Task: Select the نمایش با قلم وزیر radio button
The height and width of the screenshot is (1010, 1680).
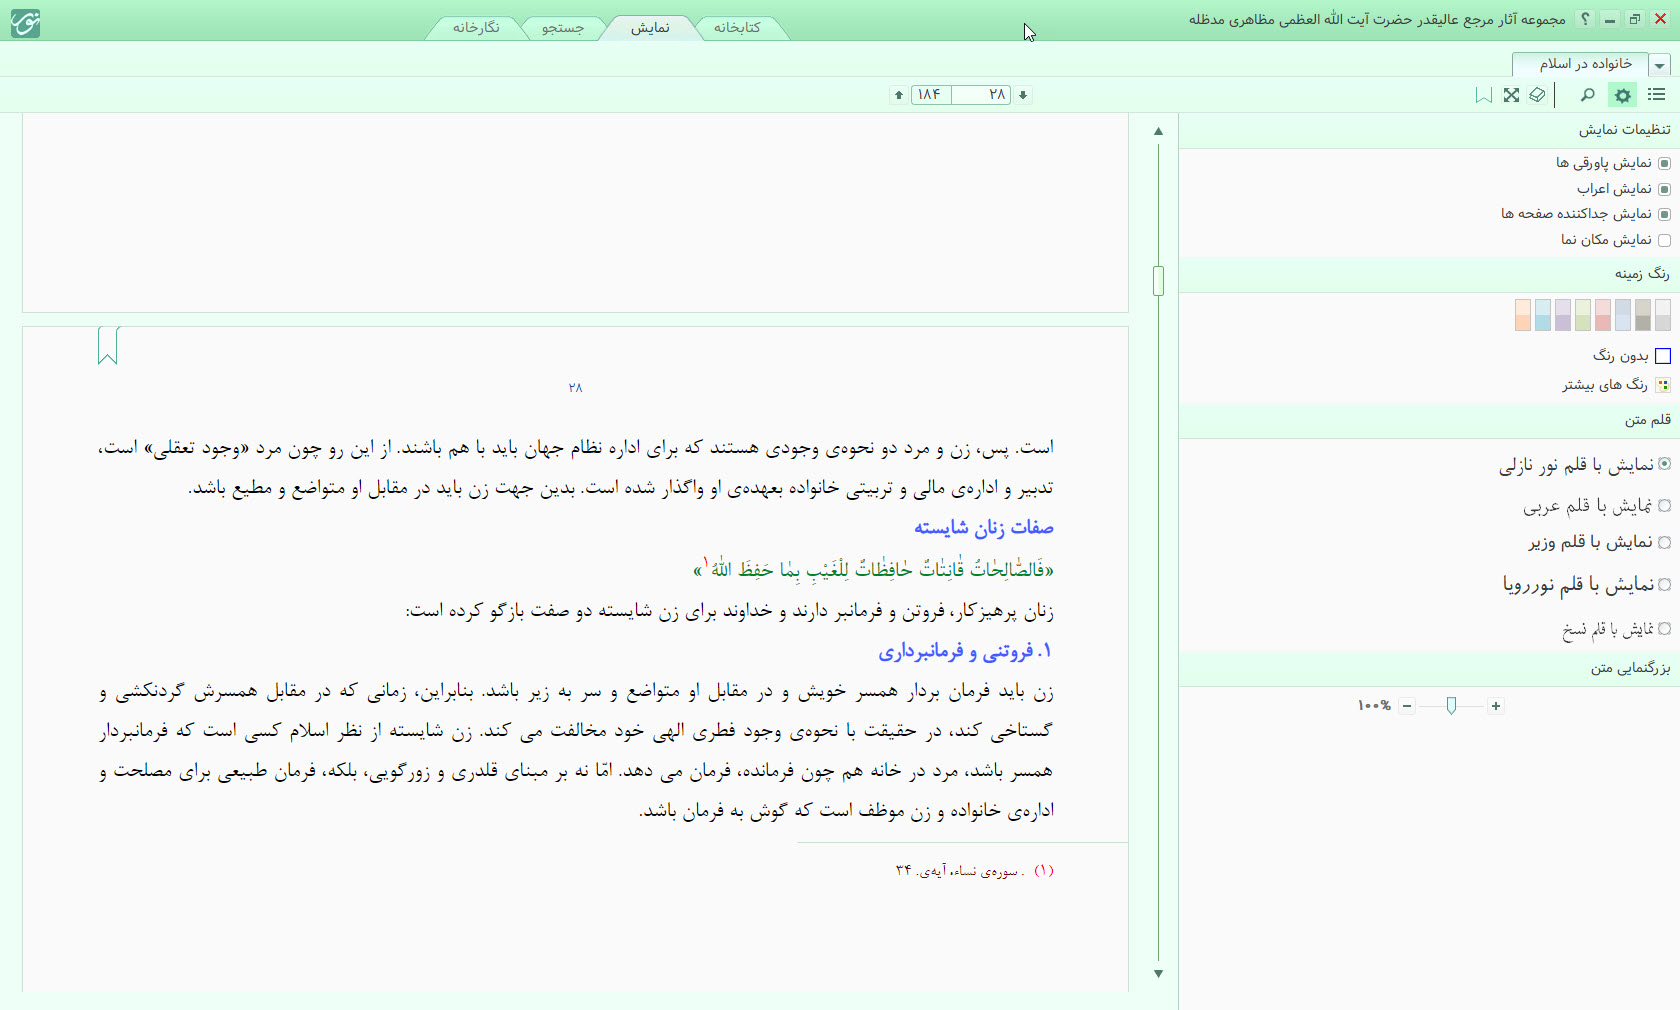Action: pyautogui.click(x=1664, y=543)
